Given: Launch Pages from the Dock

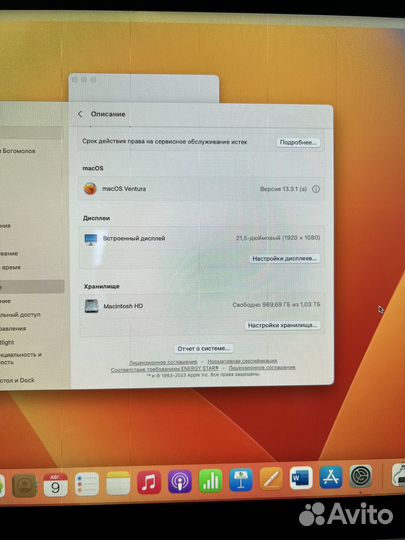Looking at the screenshot, I should point(271,479).
